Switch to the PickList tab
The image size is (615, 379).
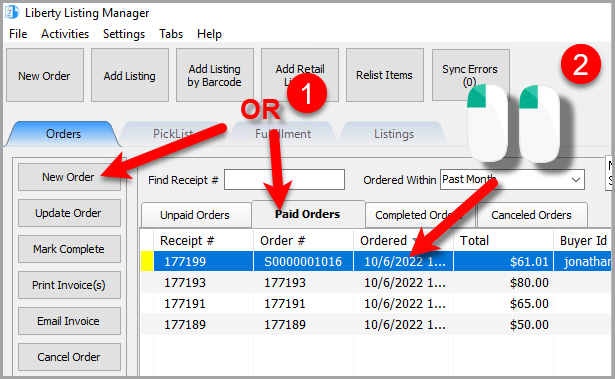(x=173, y=134)
